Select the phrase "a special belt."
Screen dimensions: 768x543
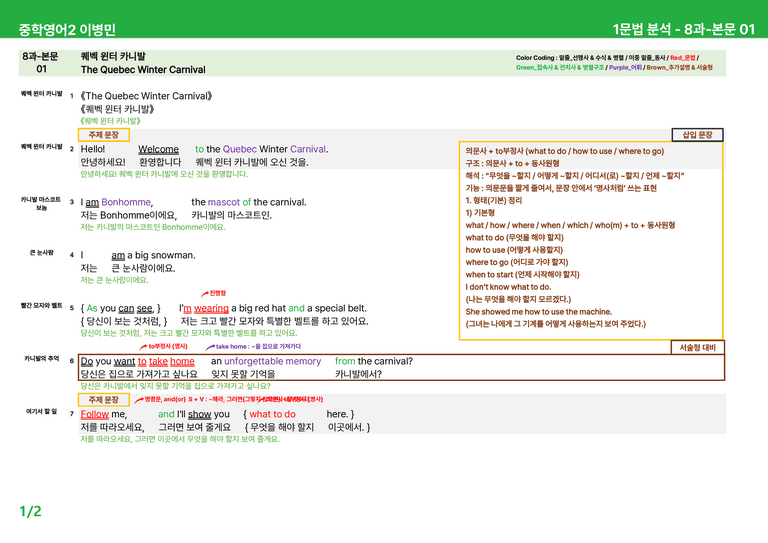pos(337,308)
